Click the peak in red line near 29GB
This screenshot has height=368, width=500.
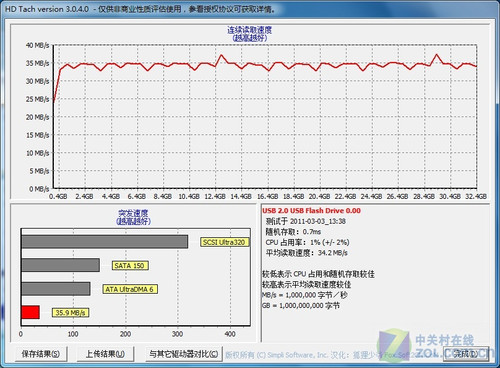coord(437,55)
